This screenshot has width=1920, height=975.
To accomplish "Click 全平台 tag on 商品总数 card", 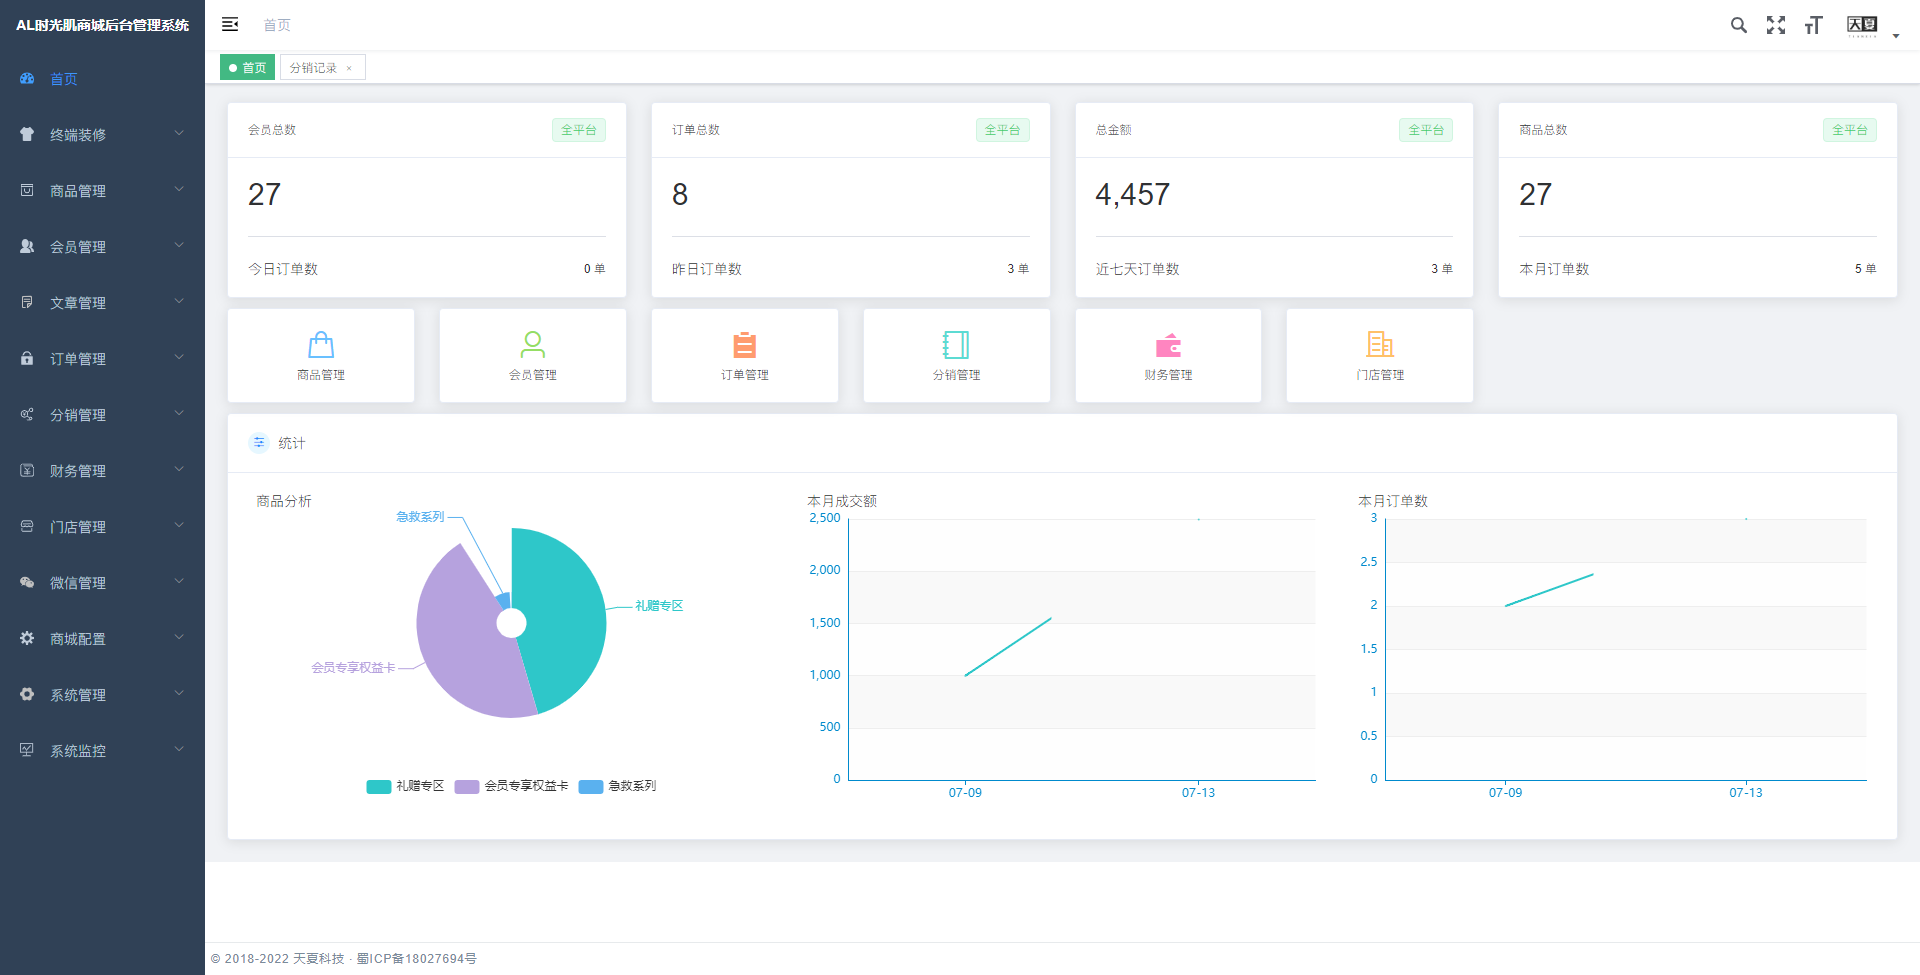I will click(x=1850, y=130).
